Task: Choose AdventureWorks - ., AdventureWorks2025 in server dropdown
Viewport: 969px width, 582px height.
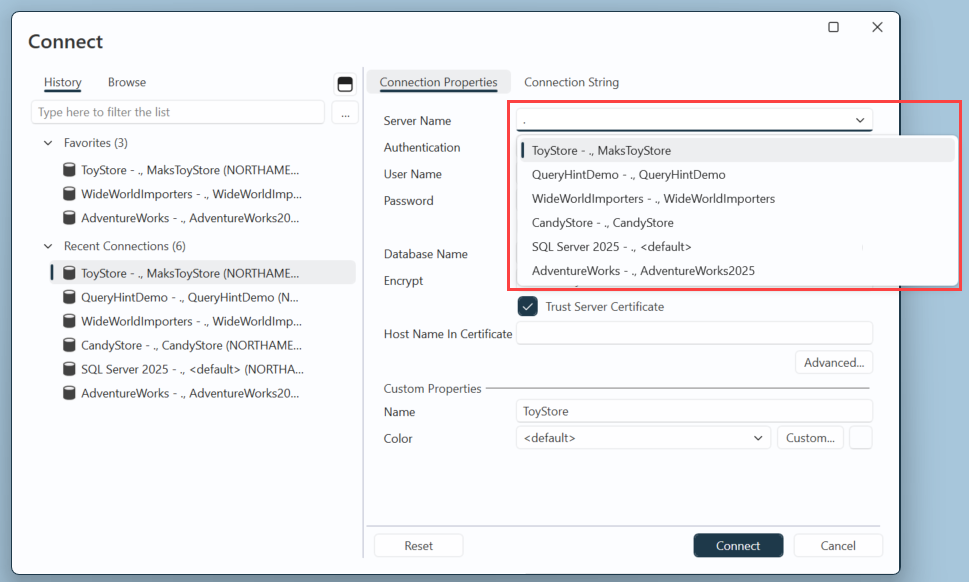Action: coord(737,271)
